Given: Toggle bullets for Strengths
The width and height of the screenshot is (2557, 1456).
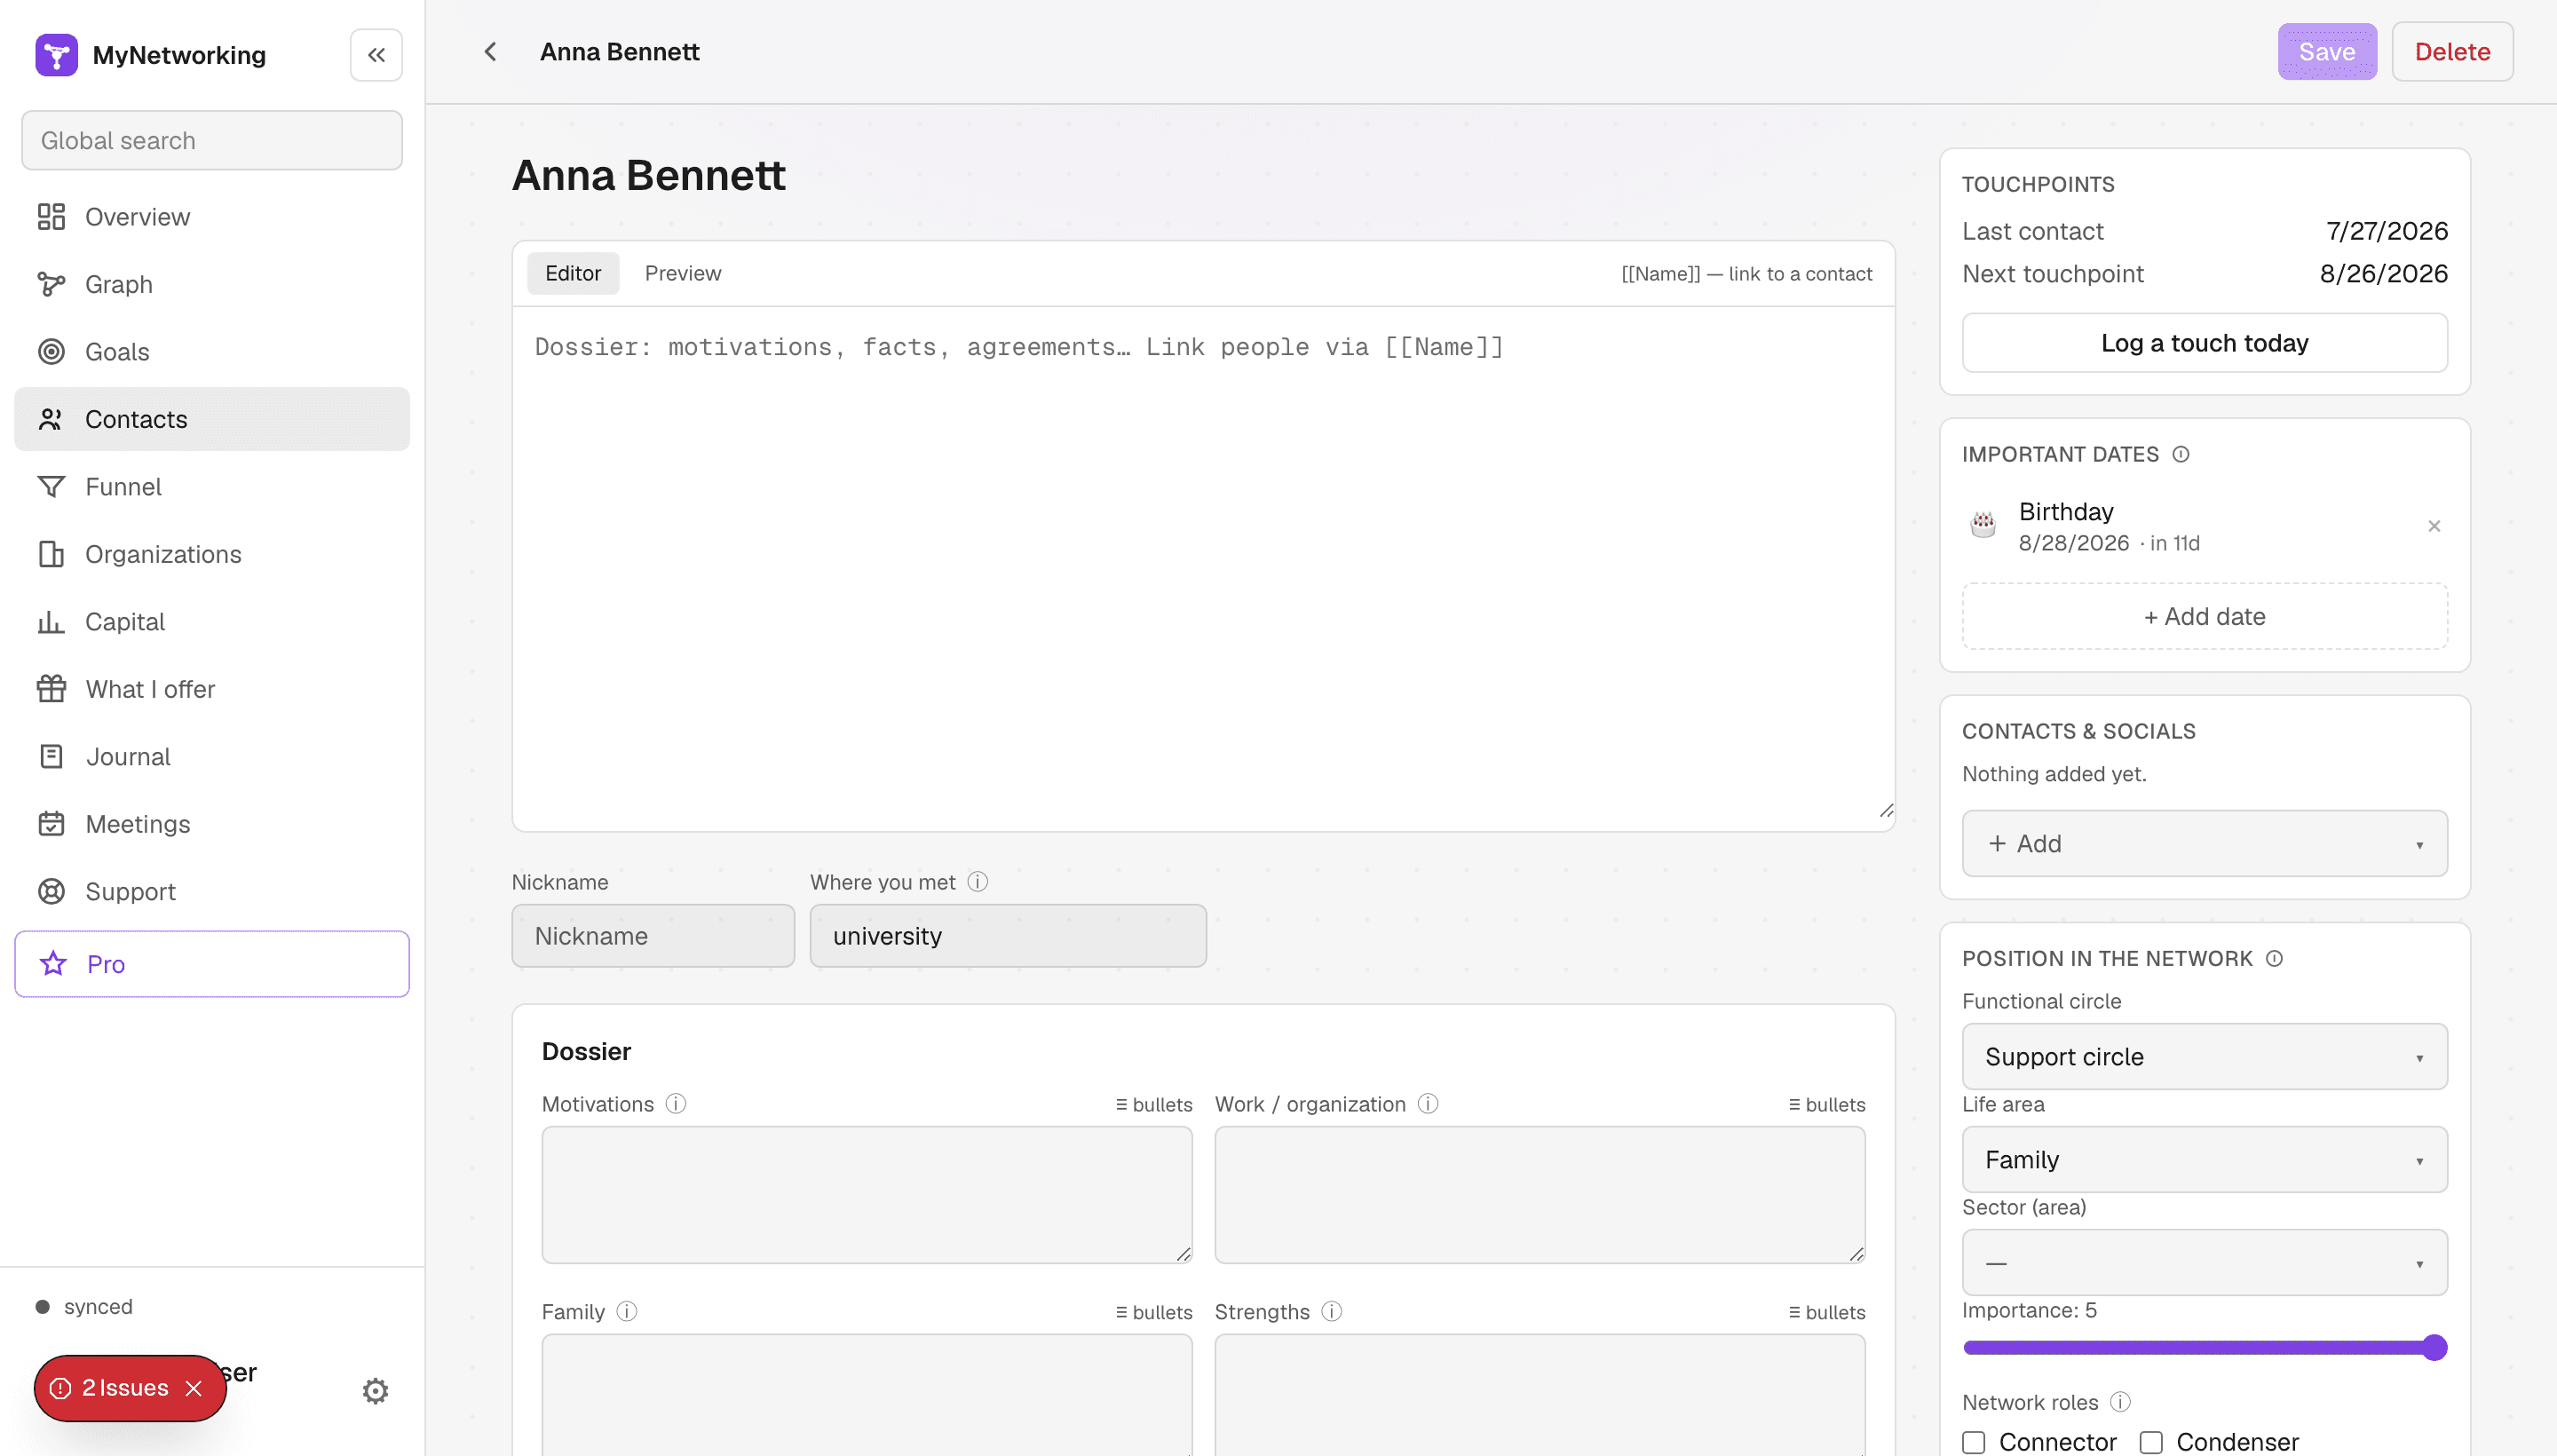Looking at the screenshot, I should pos(1827,1312).
